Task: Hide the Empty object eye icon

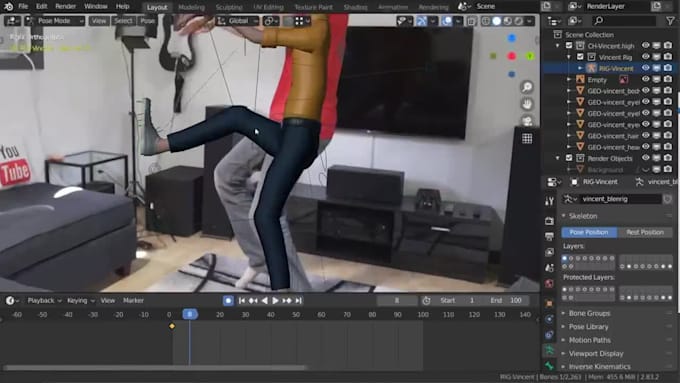Action: pos(645,79)
